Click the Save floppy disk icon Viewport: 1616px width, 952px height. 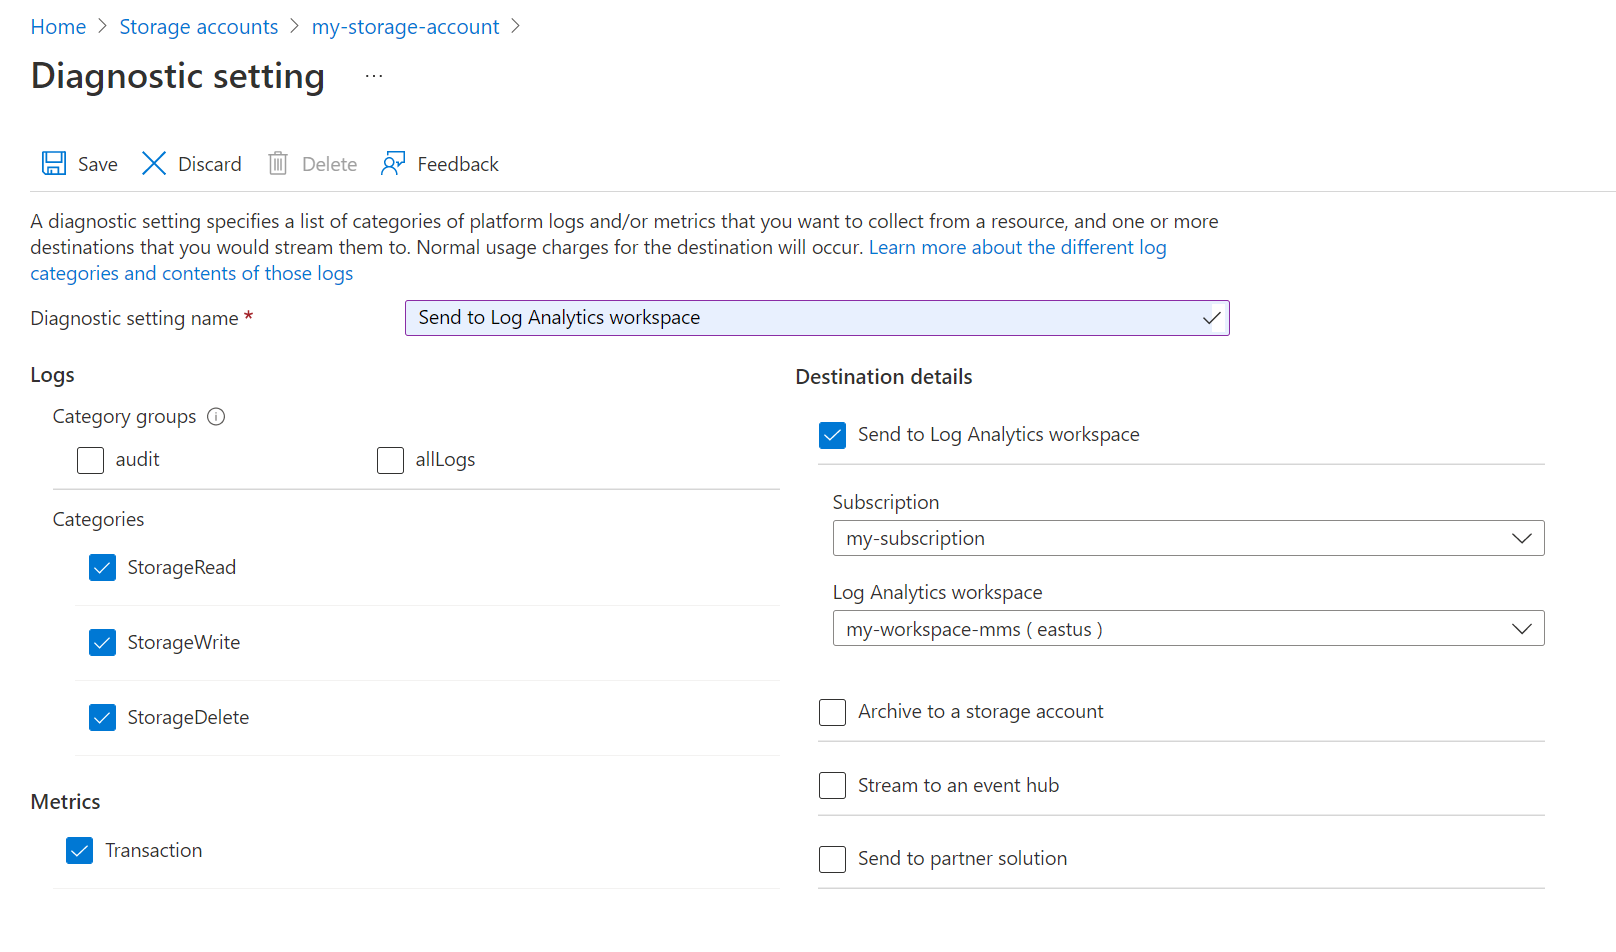[54, 164]
